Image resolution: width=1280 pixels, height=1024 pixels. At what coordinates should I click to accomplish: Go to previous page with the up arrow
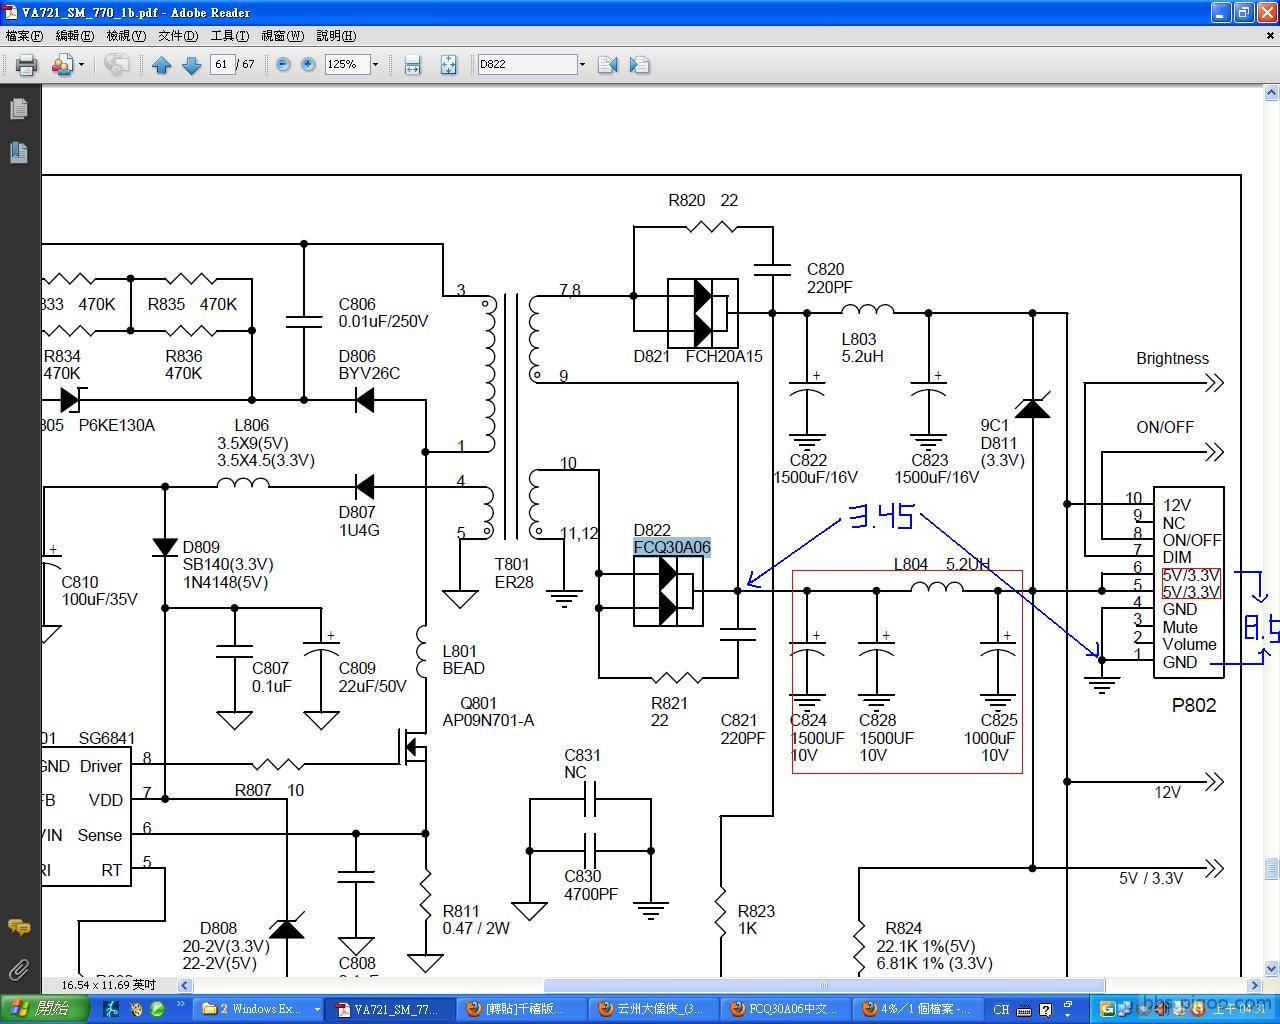[x=162, y=65]
